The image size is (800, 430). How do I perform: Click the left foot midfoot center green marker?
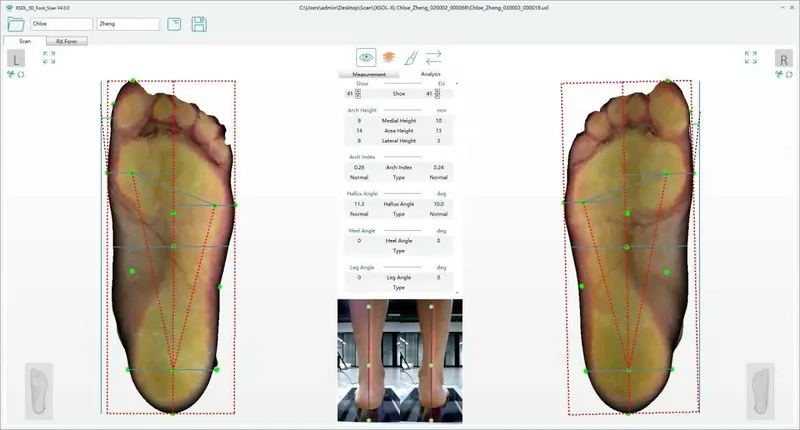(173, 246)
